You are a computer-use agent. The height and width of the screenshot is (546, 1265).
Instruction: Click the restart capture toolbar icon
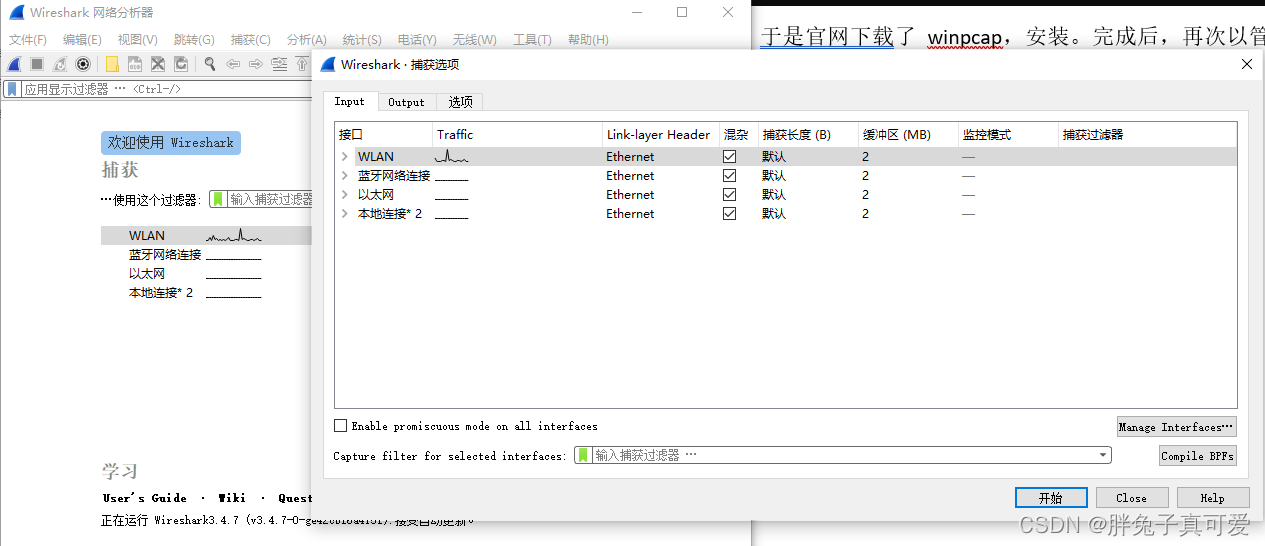pos(60,64)
